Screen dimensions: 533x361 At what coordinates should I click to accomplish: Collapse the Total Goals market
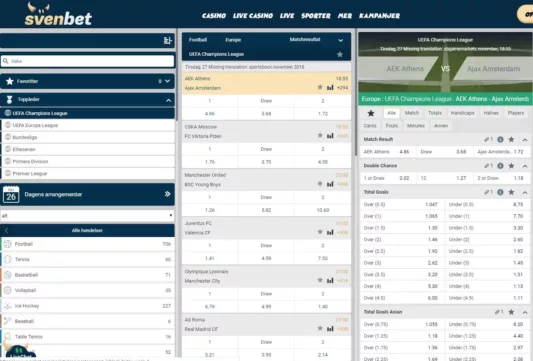525,193
